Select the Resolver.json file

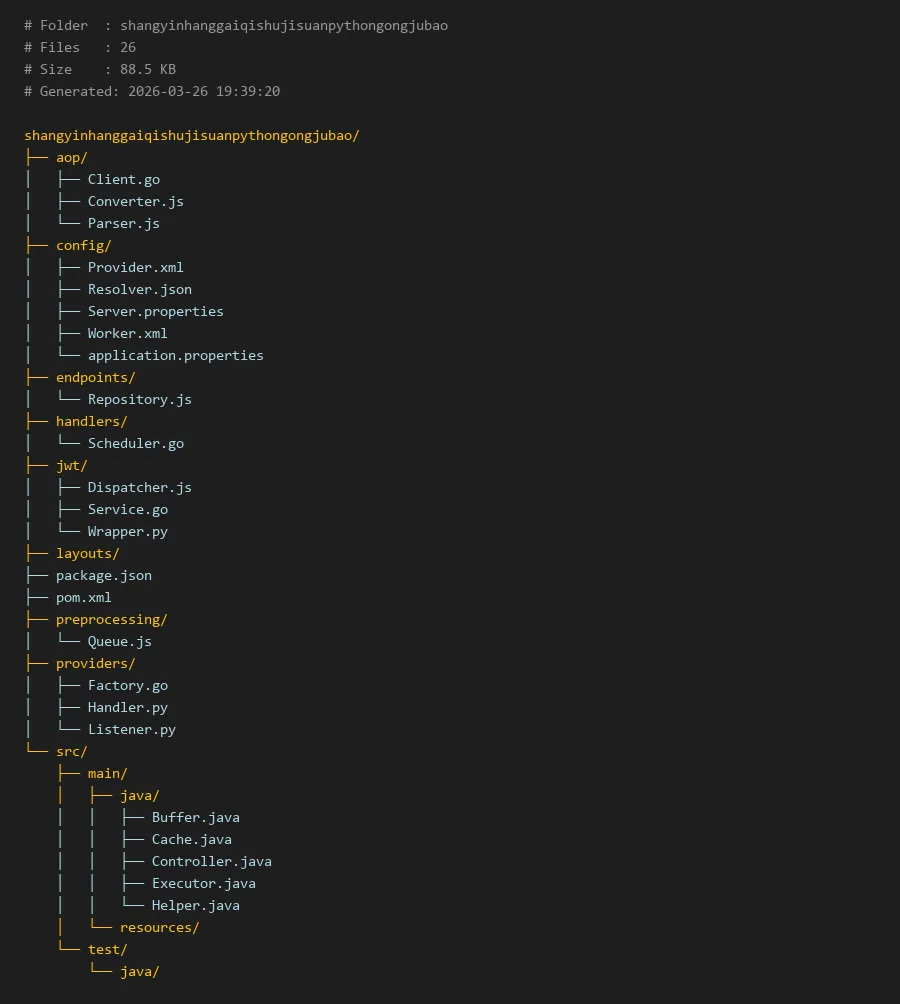click(x=139, y=289)
